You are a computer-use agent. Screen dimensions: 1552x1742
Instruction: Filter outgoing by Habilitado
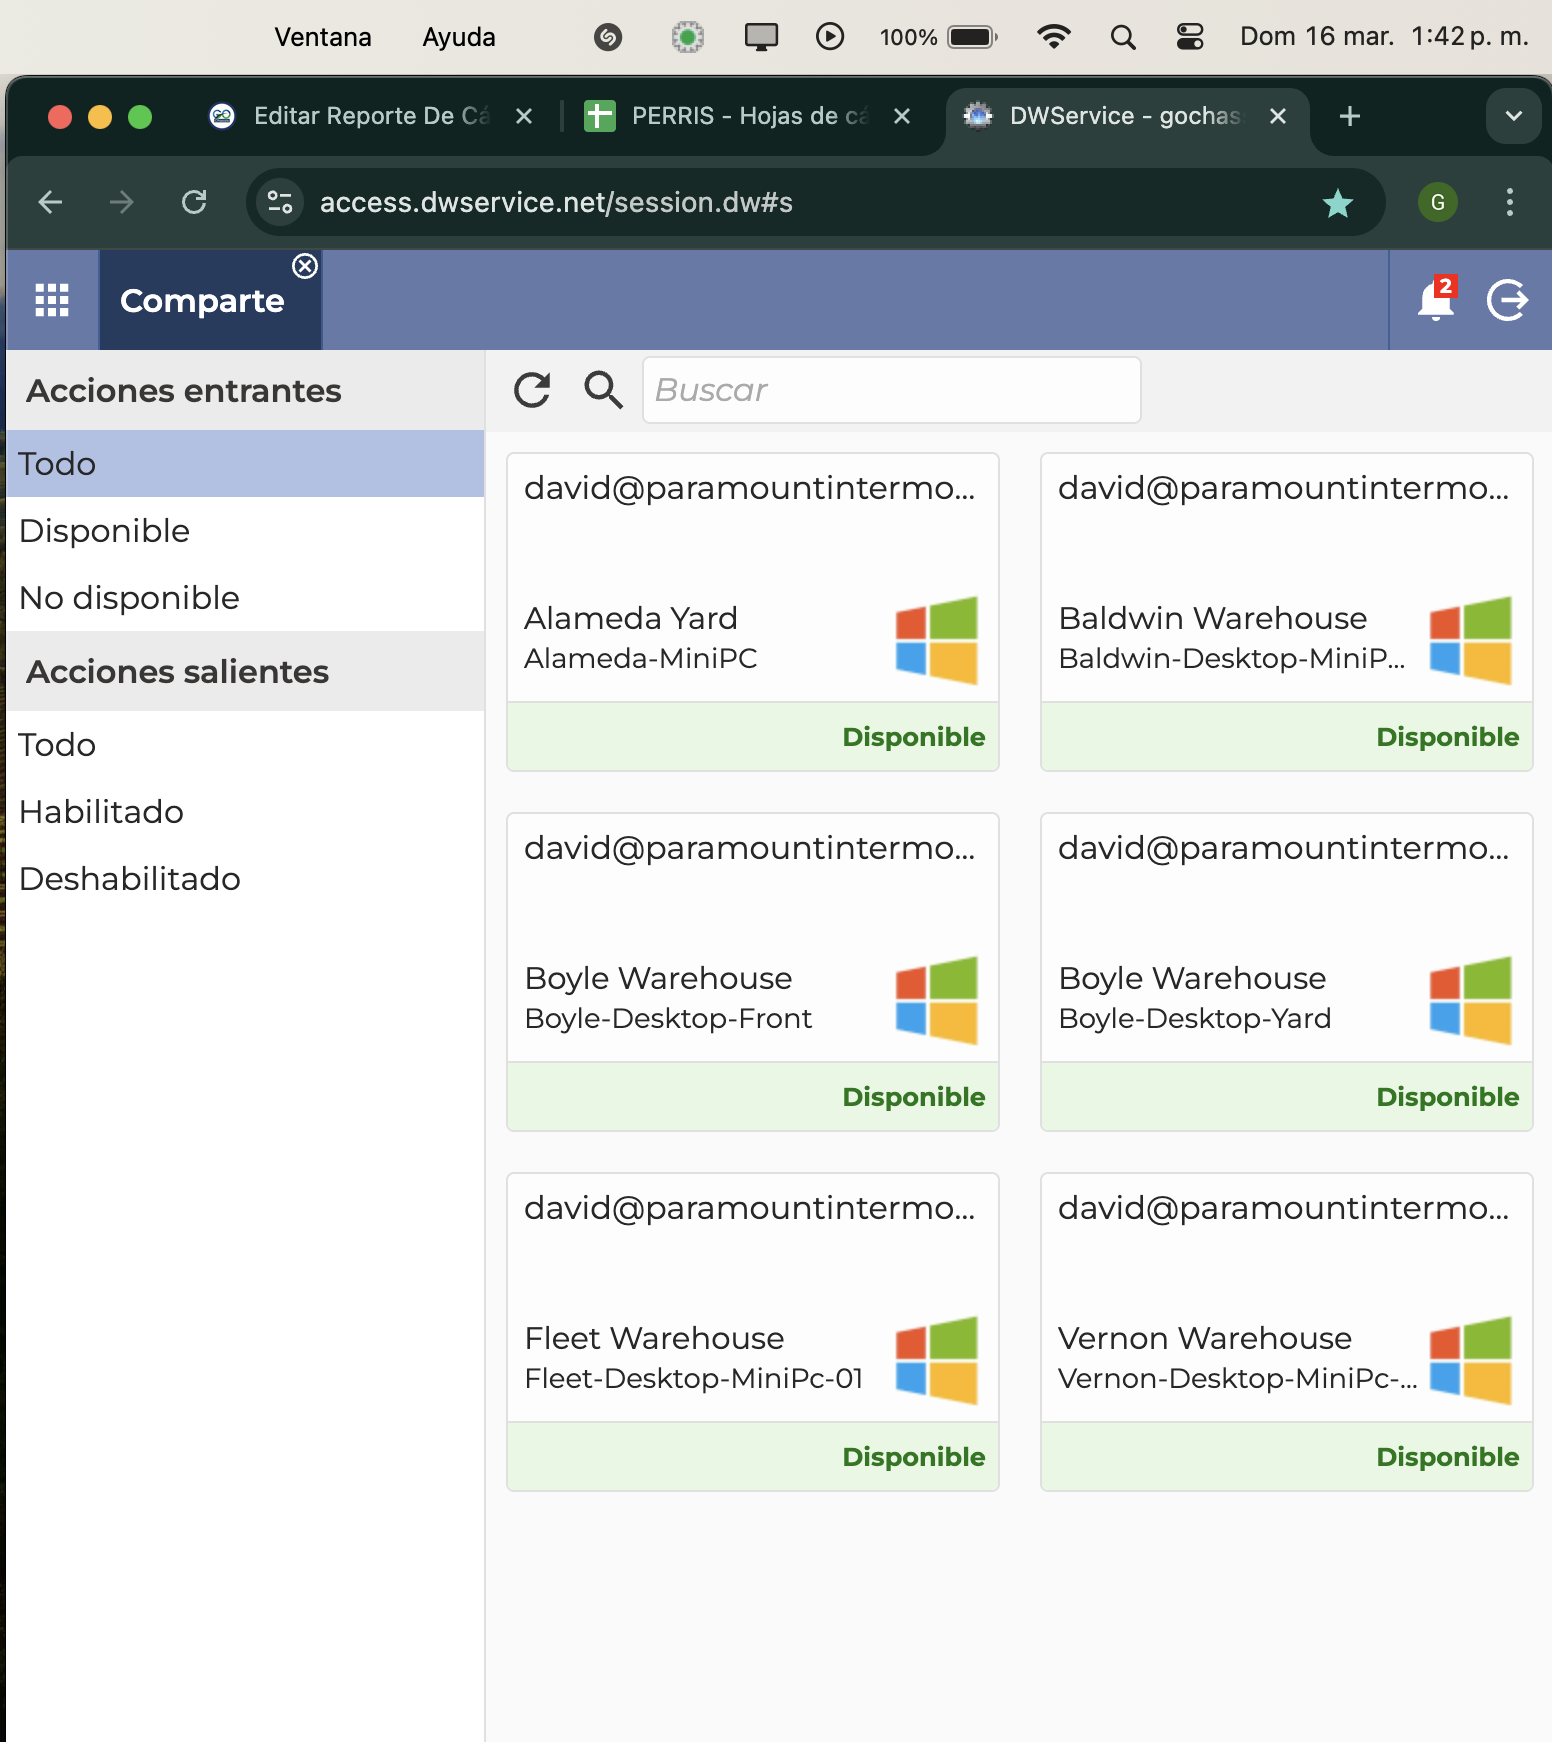coord(245,812)
